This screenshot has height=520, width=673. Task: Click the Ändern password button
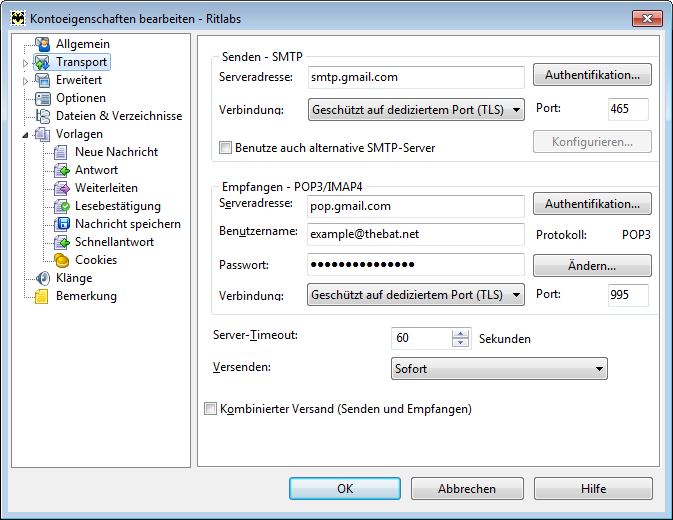pos(592,266)
